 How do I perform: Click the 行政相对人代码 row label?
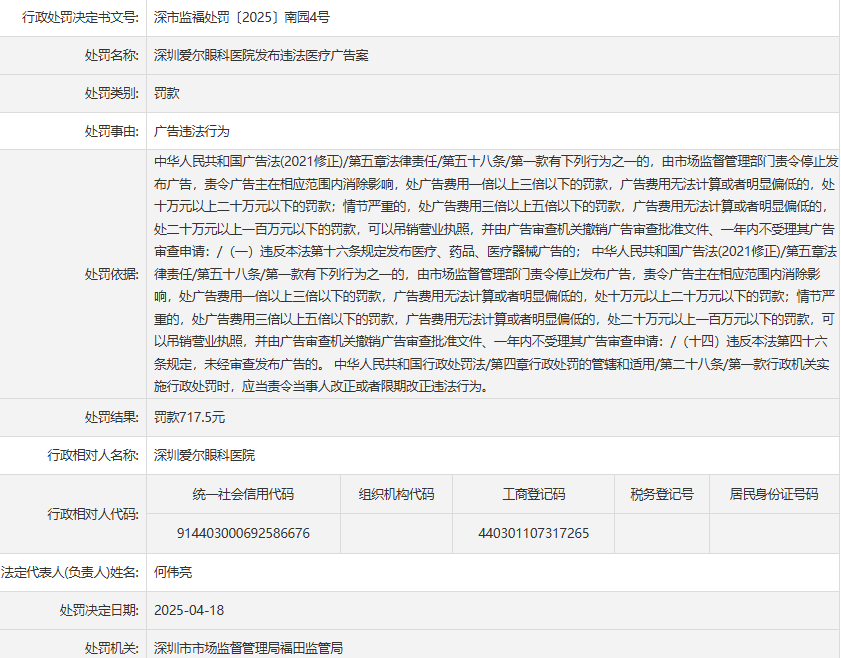(93, 513)
